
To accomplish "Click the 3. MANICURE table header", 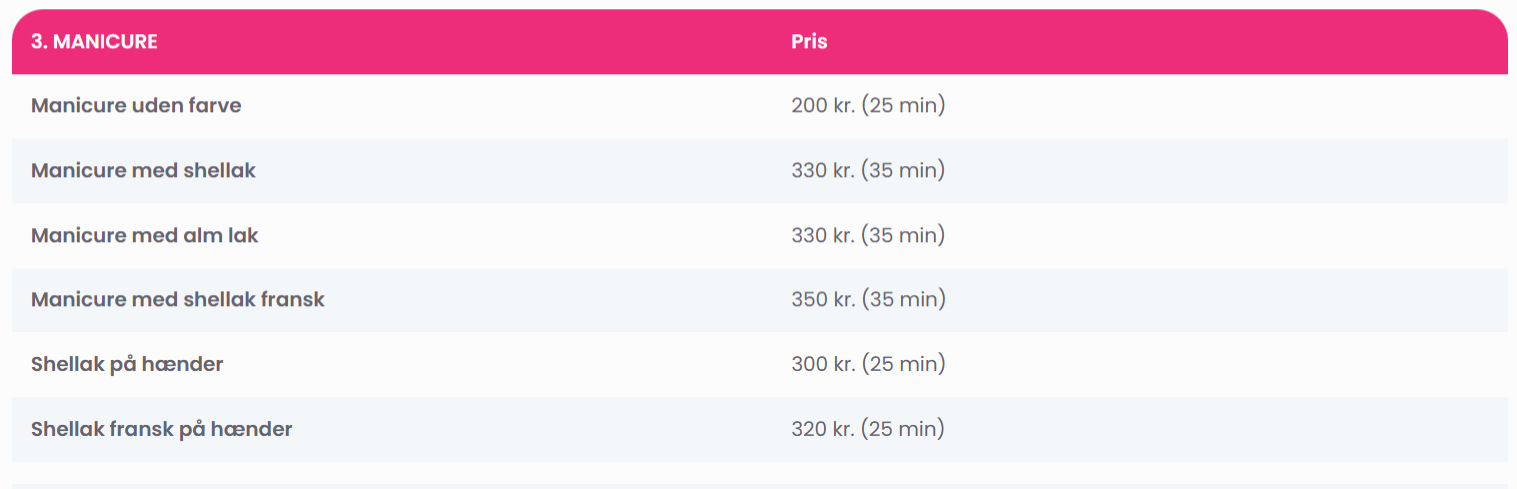I will pyautogui.click(x=94, y=42).
